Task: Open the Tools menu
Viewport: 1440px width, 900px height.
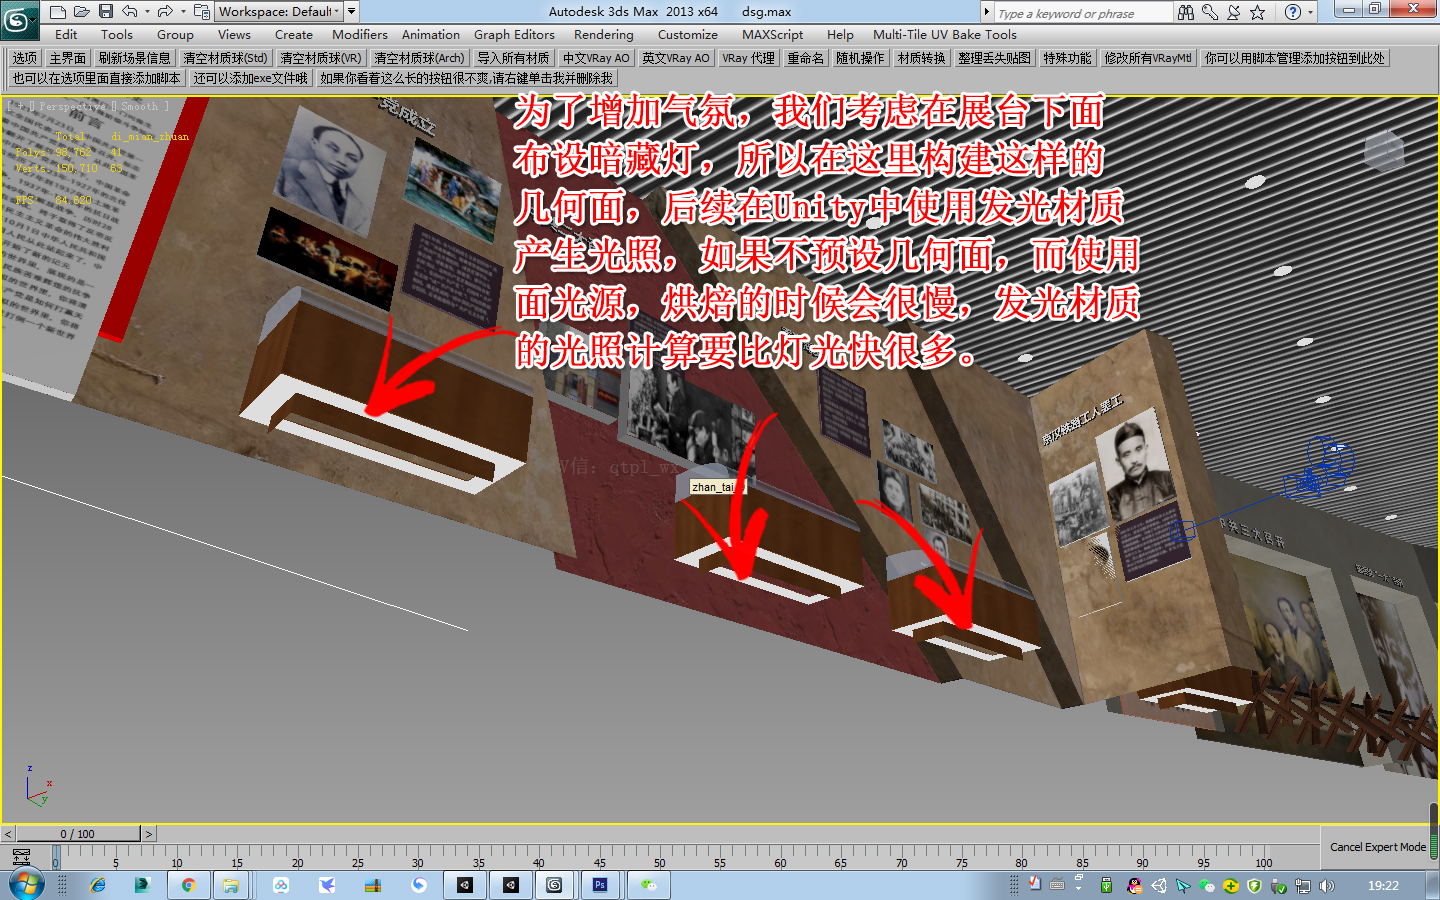Action: click(117, 34)
